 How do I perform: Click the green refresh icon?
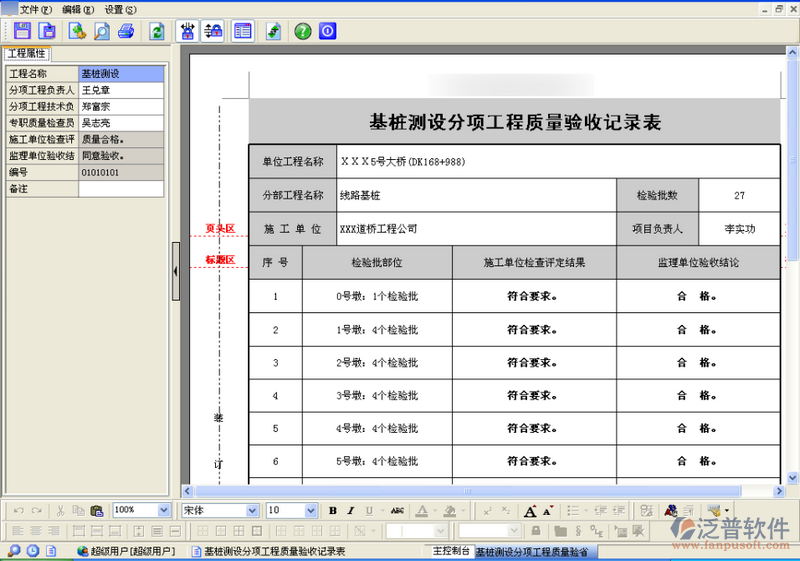(x=157, y=31)
